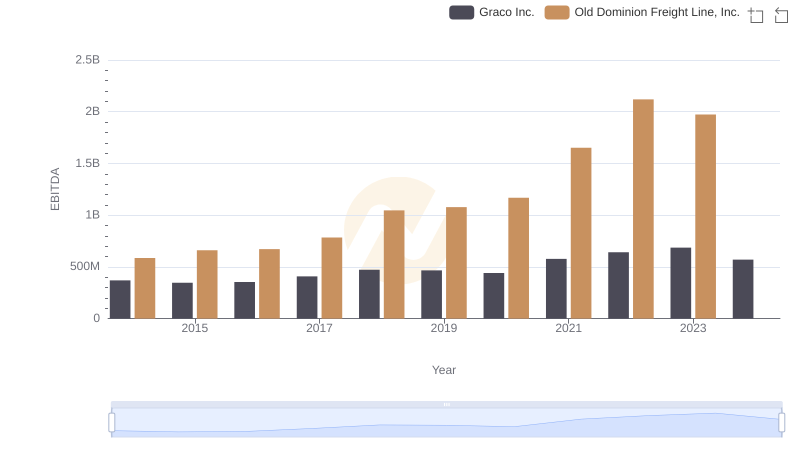
Task: Select the Old Dominion bar for 2023
Action: click(x=706, y=217)
